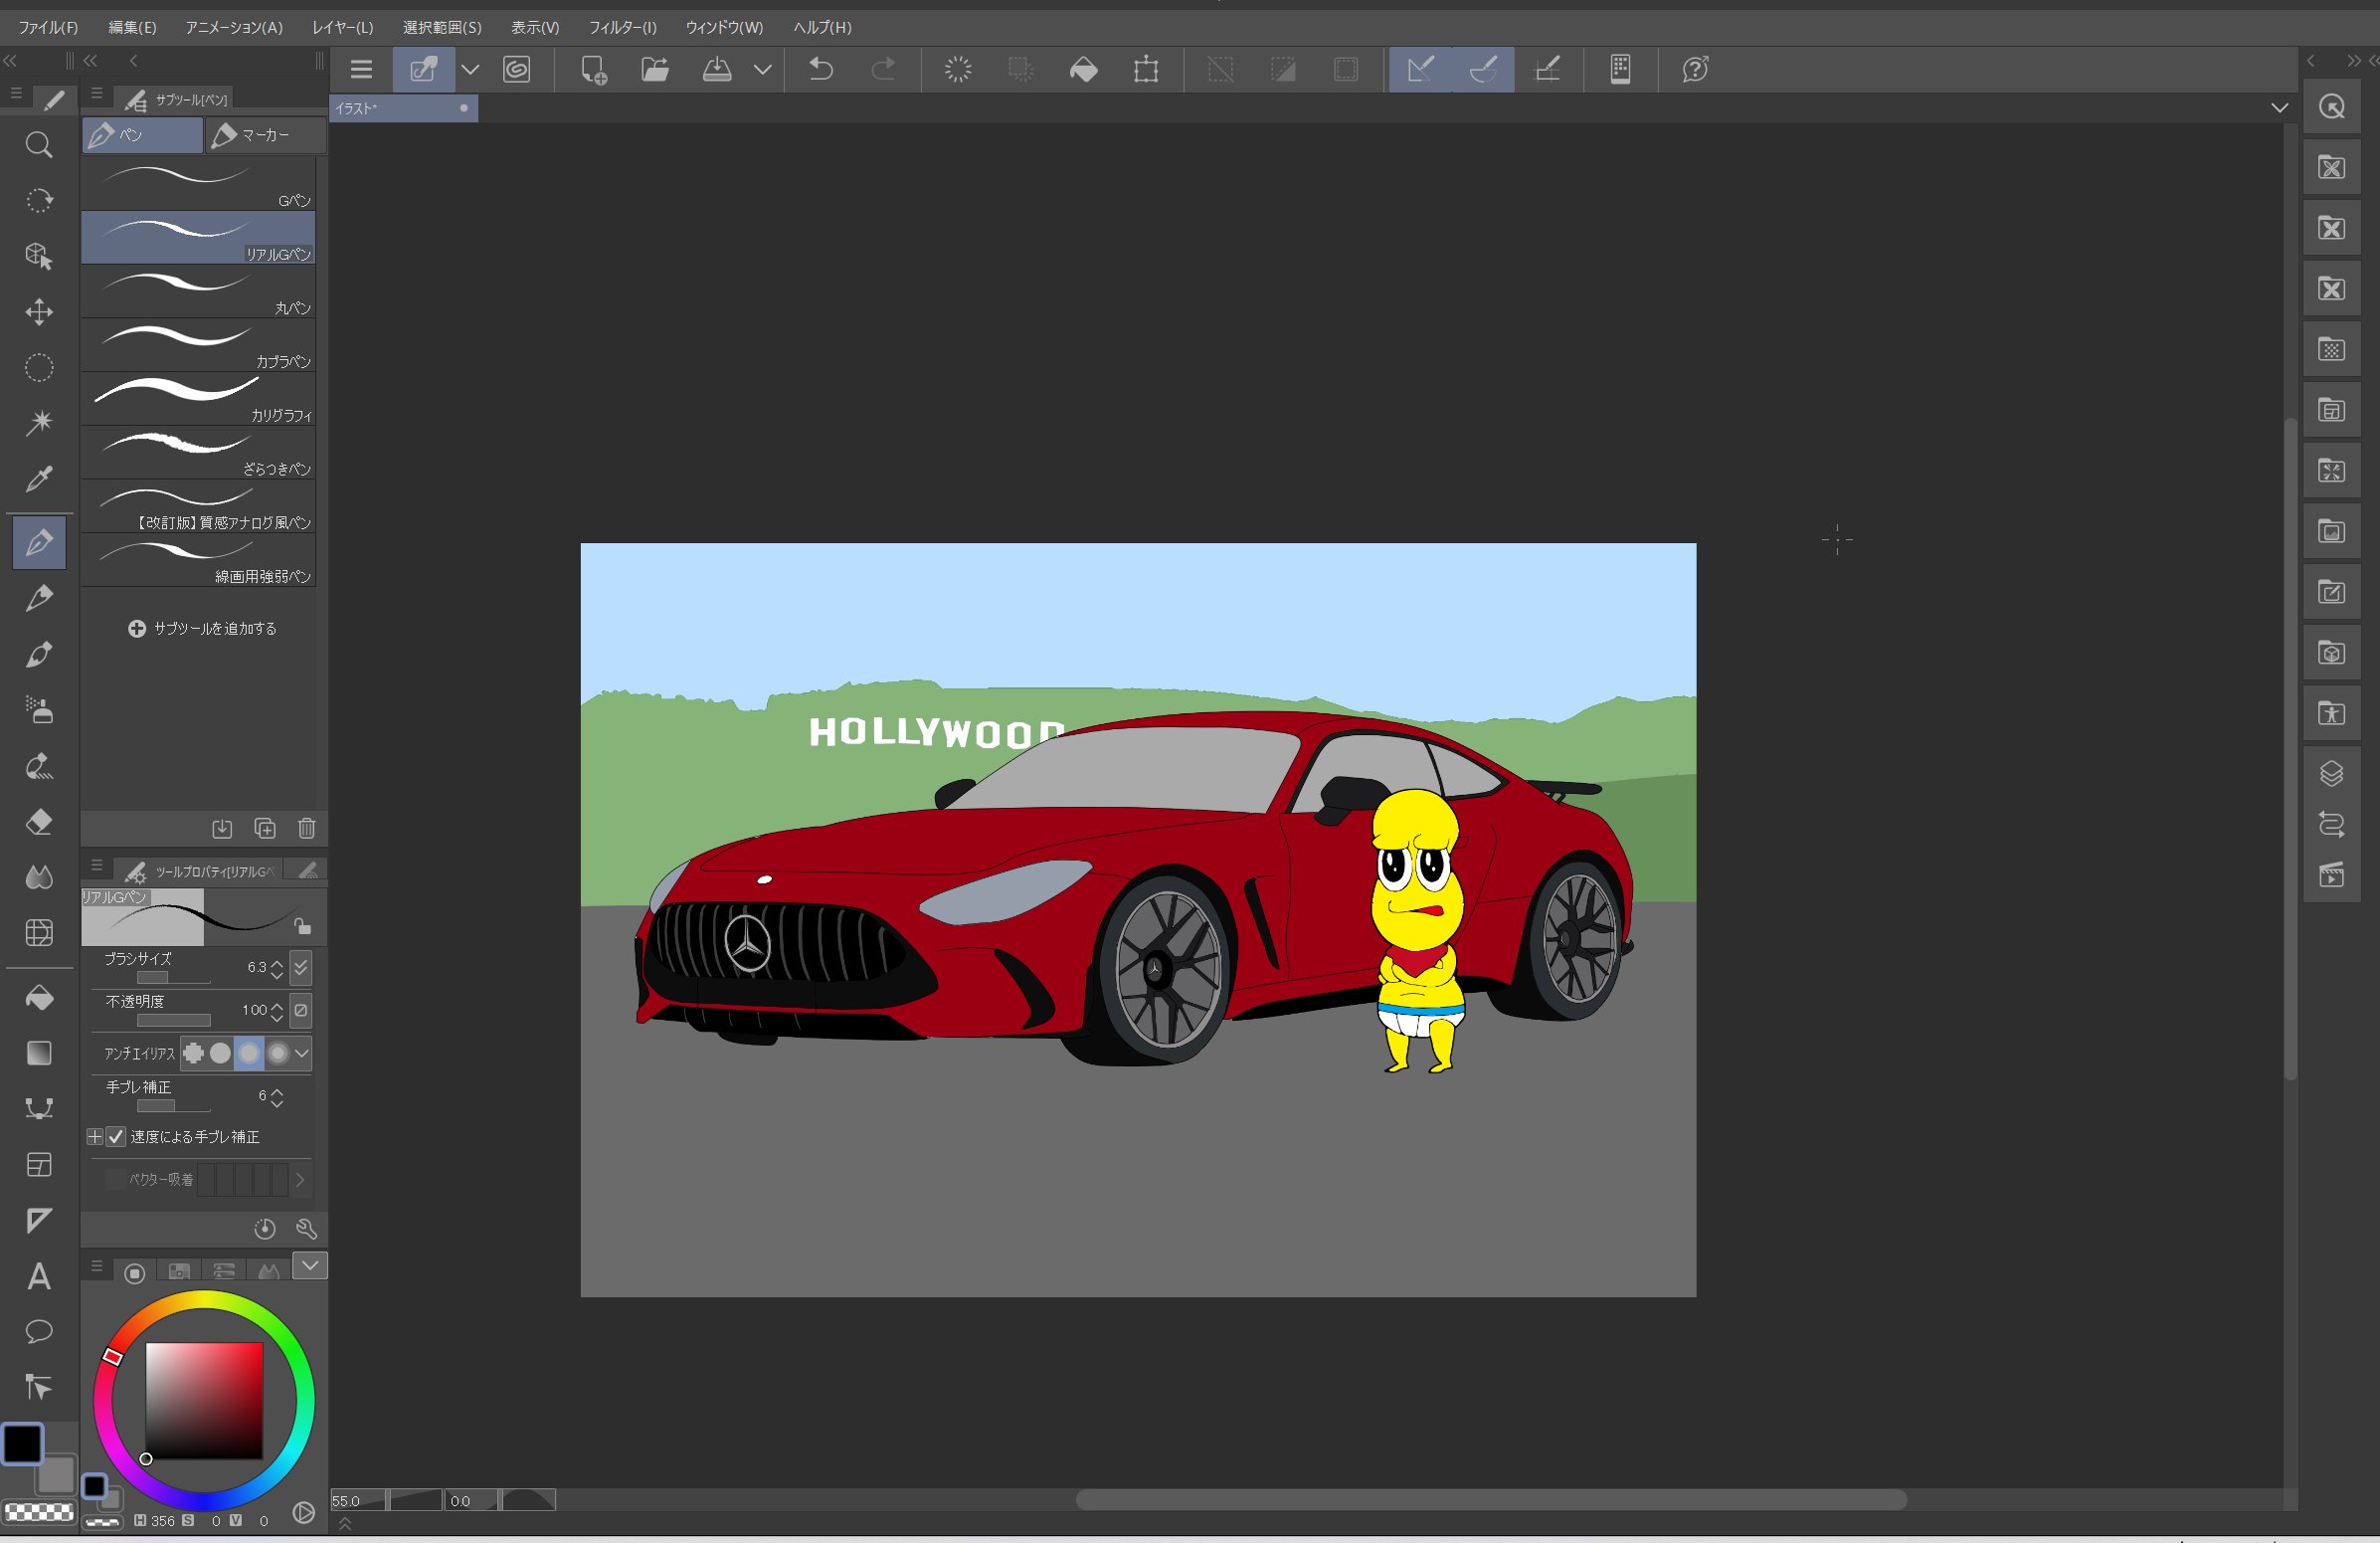Switch to the マーカー sub tool tab
Screen dimensions: 2380x1543
pyautogui.click(x=264, y=135)
